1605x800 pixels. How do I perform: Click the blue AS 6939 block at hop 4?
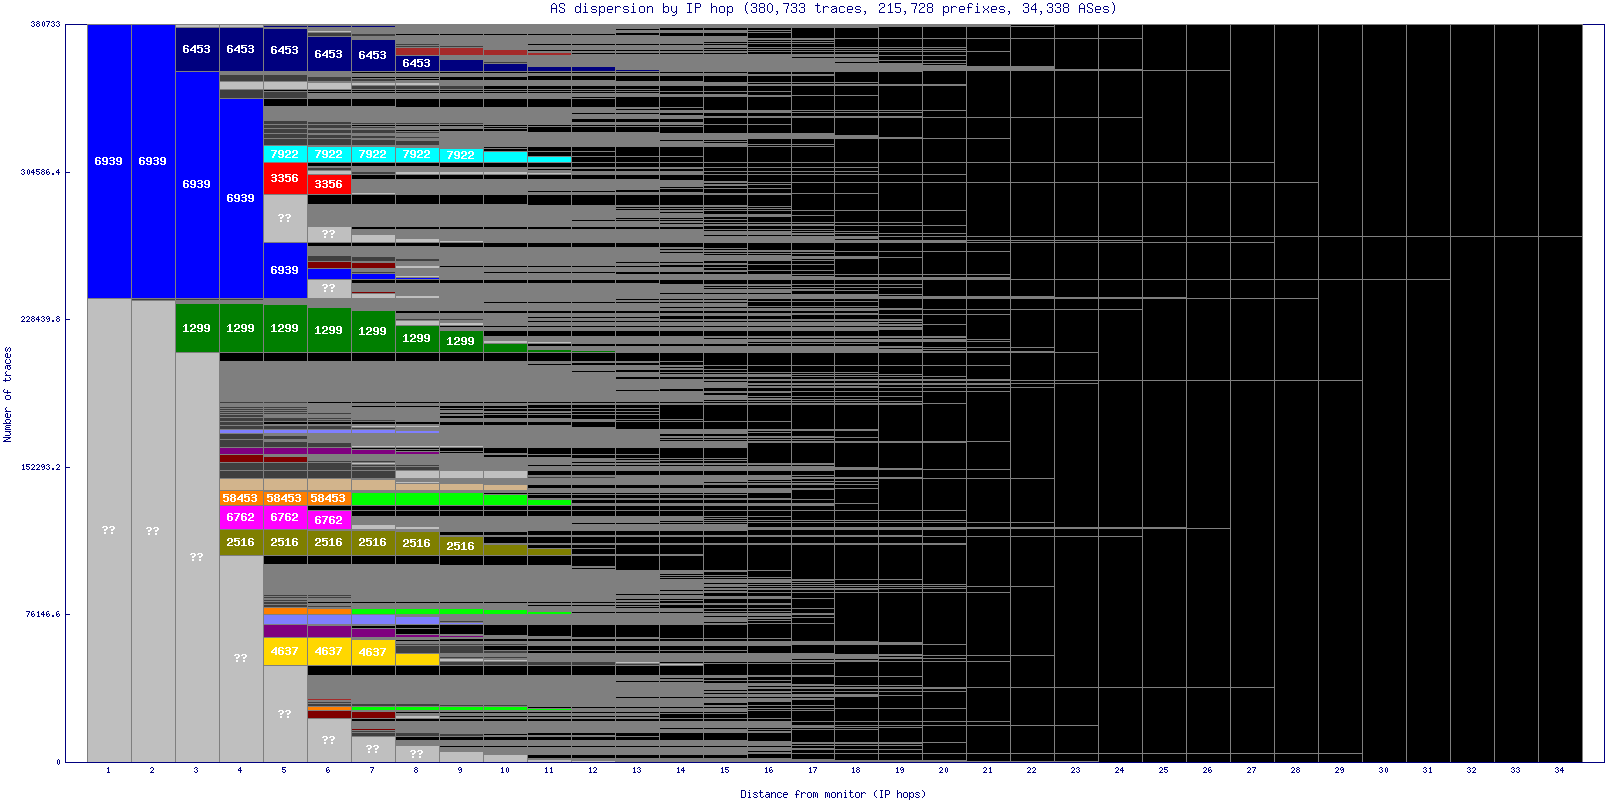click(241, 199)
